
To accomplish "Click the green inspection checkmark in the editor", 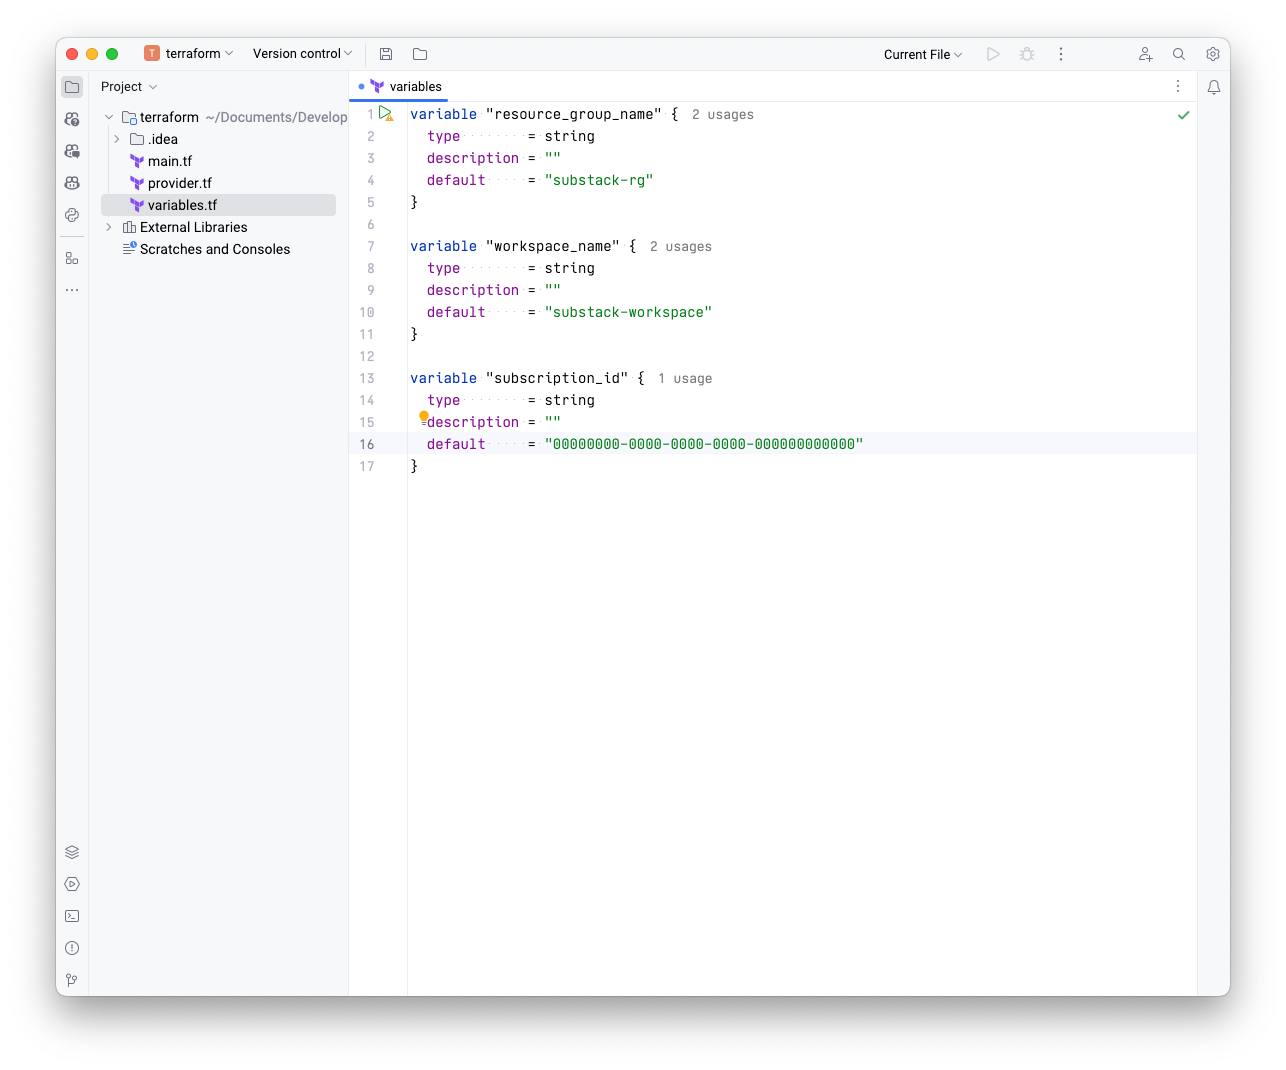I will [1184, 115].
